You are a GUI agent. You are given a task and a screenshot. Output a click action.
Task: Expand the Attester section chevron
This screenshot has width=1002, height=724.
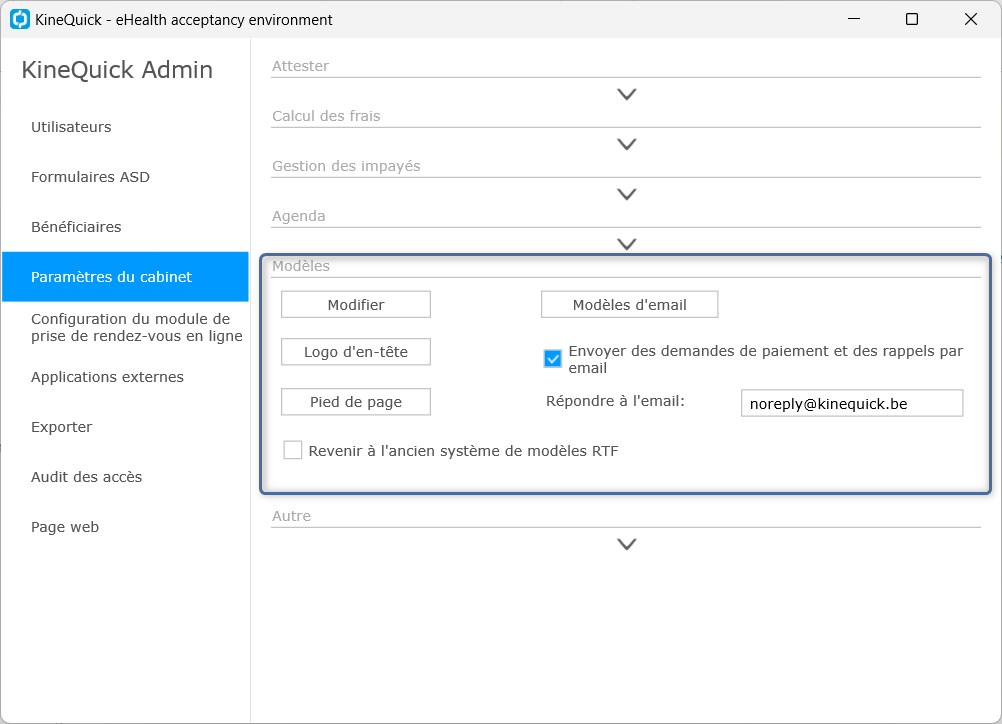point(626,95)
